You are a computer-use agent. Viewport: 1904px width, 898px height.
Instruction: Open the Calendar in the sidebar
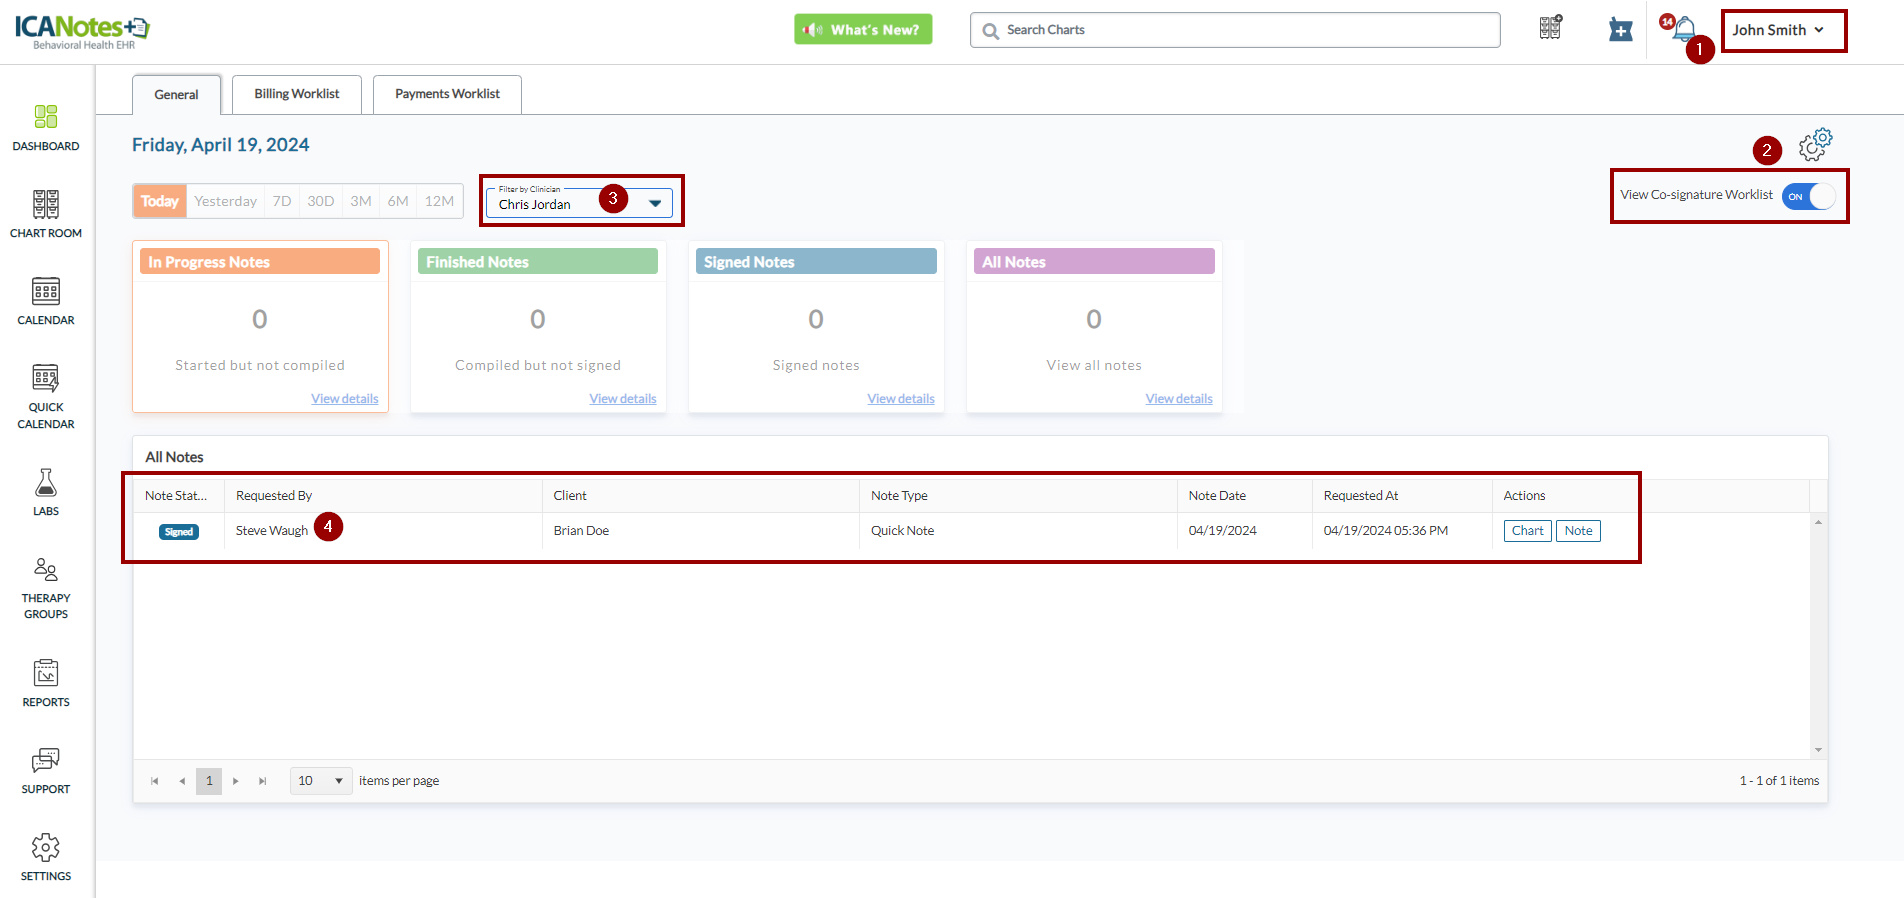(46, 301)
